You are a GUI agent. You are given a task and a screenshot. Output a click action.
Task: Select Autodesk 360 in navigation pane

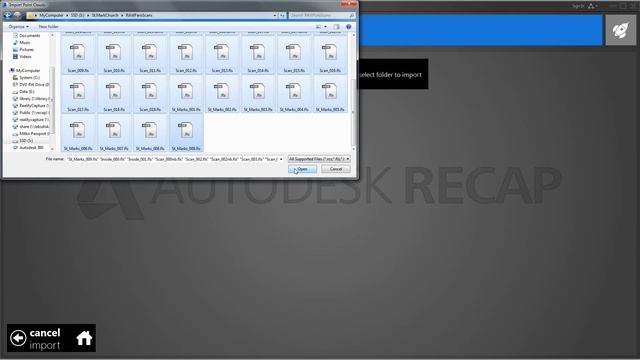coord(31,147)
